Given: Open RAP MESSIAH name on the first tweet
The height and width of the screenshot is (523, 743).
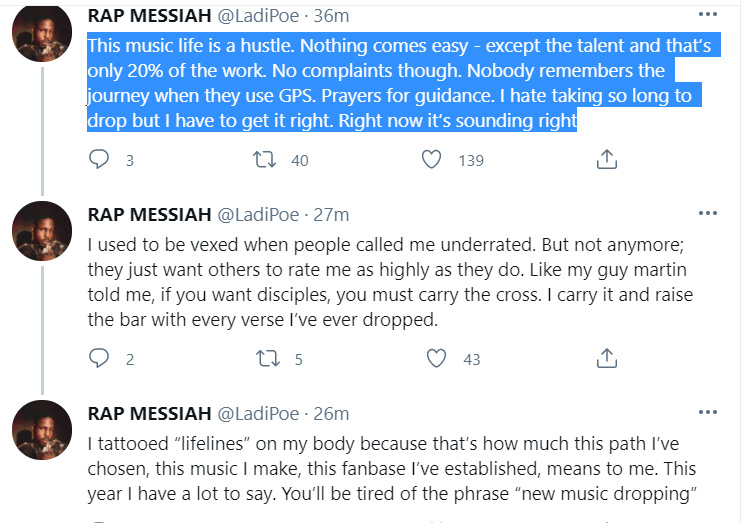Looking at the screenshot, I should (149, 17).
